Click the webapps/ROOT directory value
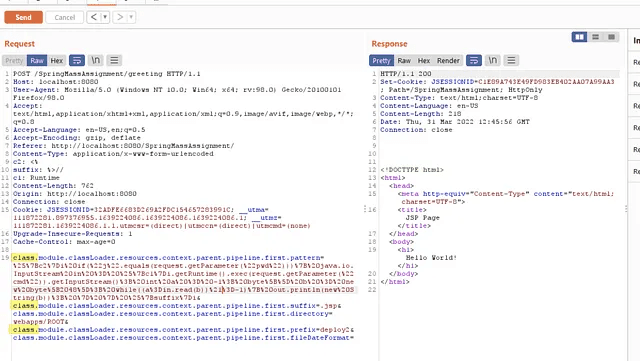640x361 pixels. coord(38,322)
